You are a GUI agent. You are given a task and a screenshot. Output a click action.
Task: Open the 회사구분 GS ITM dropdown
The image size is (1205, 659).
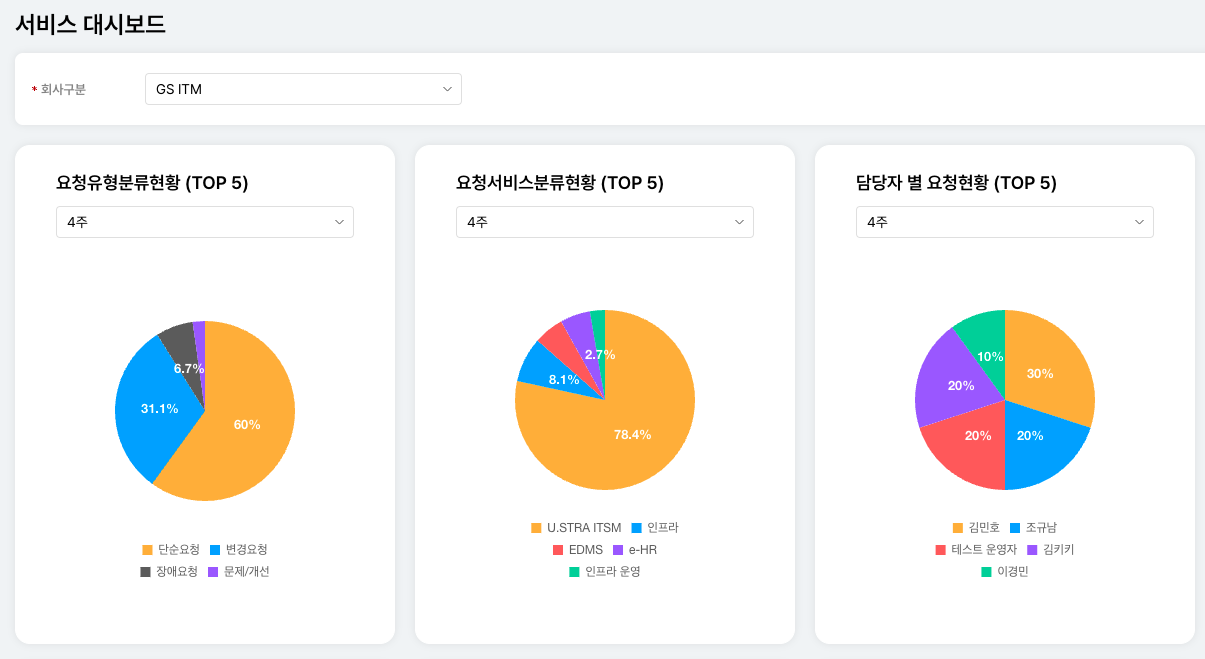coord(303,89)
